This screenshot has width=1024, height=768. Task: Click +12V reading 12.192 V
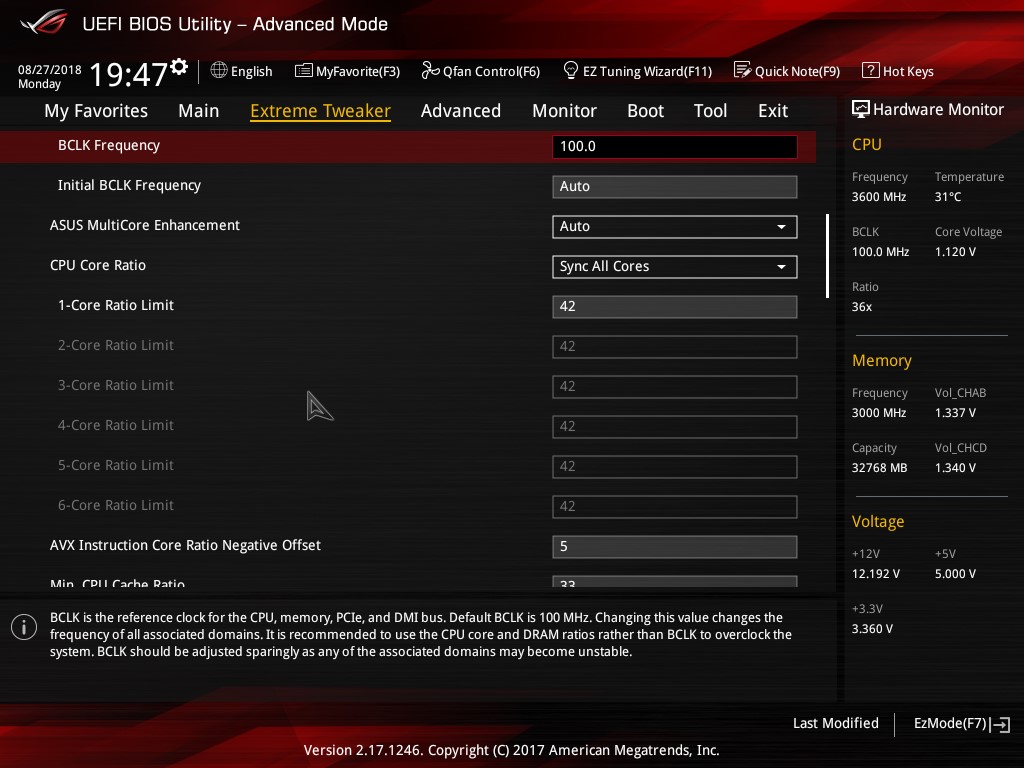coord(876,574)
